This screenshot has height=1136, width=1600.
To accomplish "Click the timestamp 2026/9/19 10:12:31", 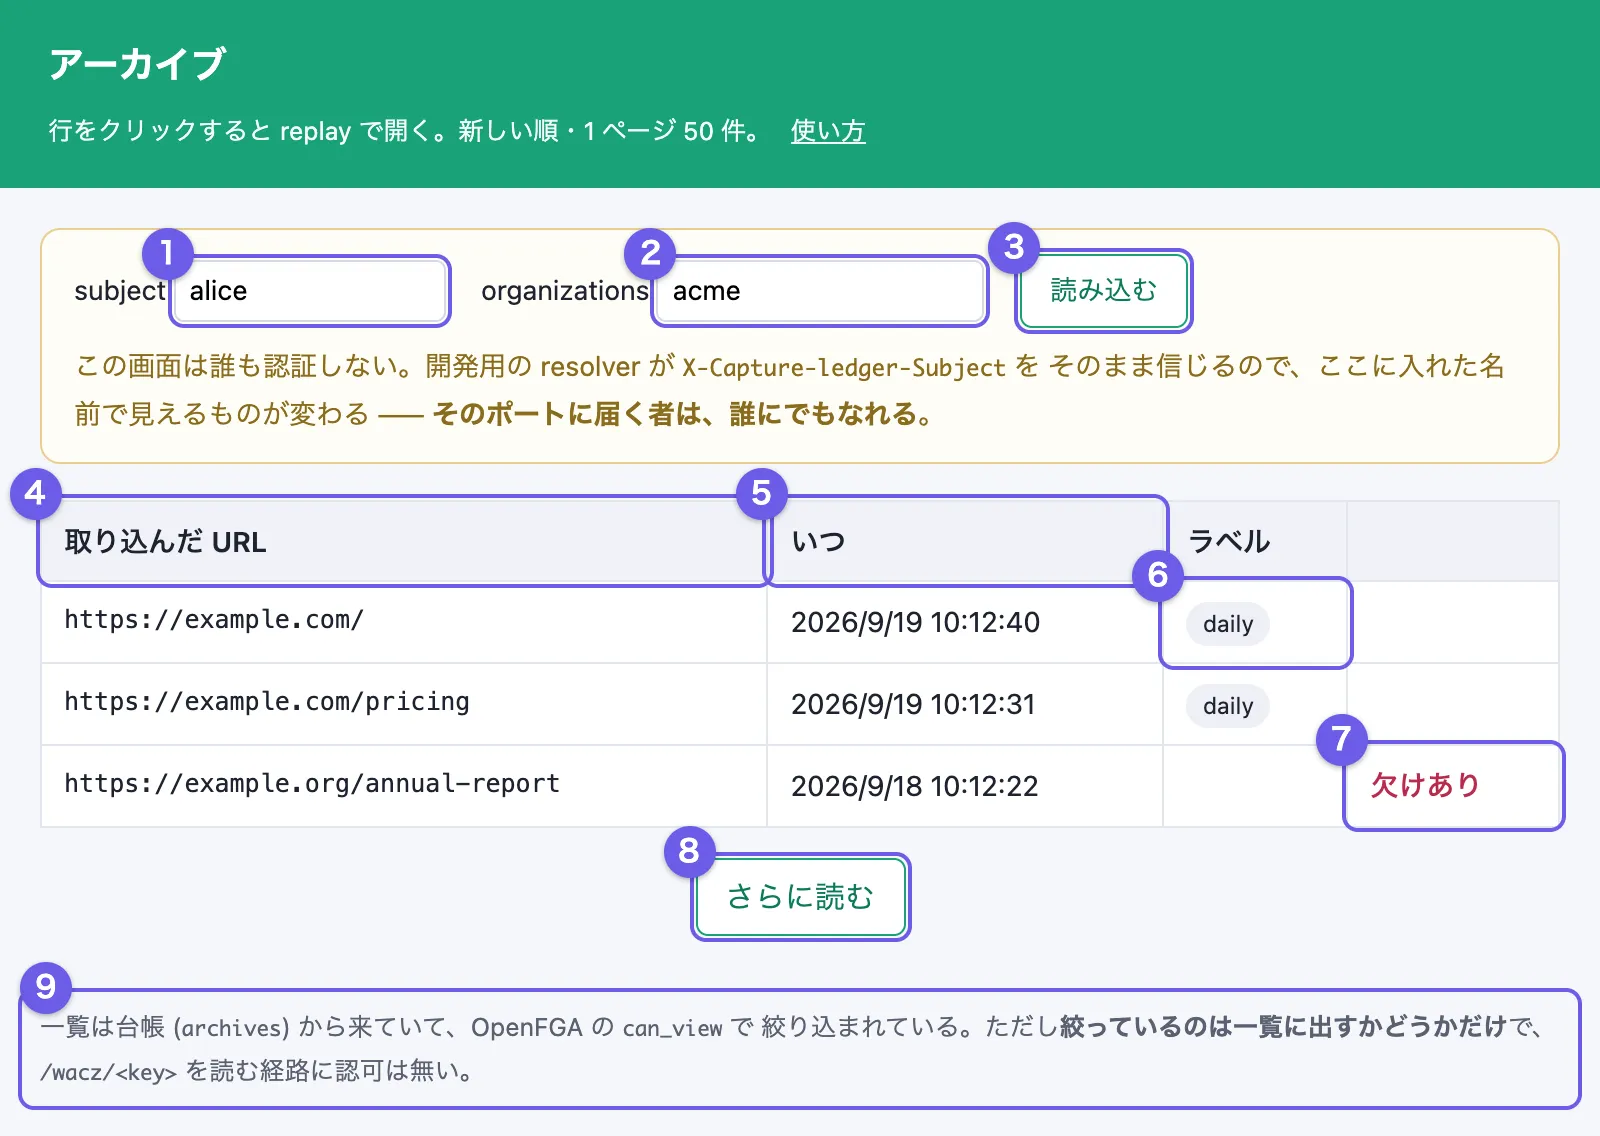I will click(x=913, y=704).
